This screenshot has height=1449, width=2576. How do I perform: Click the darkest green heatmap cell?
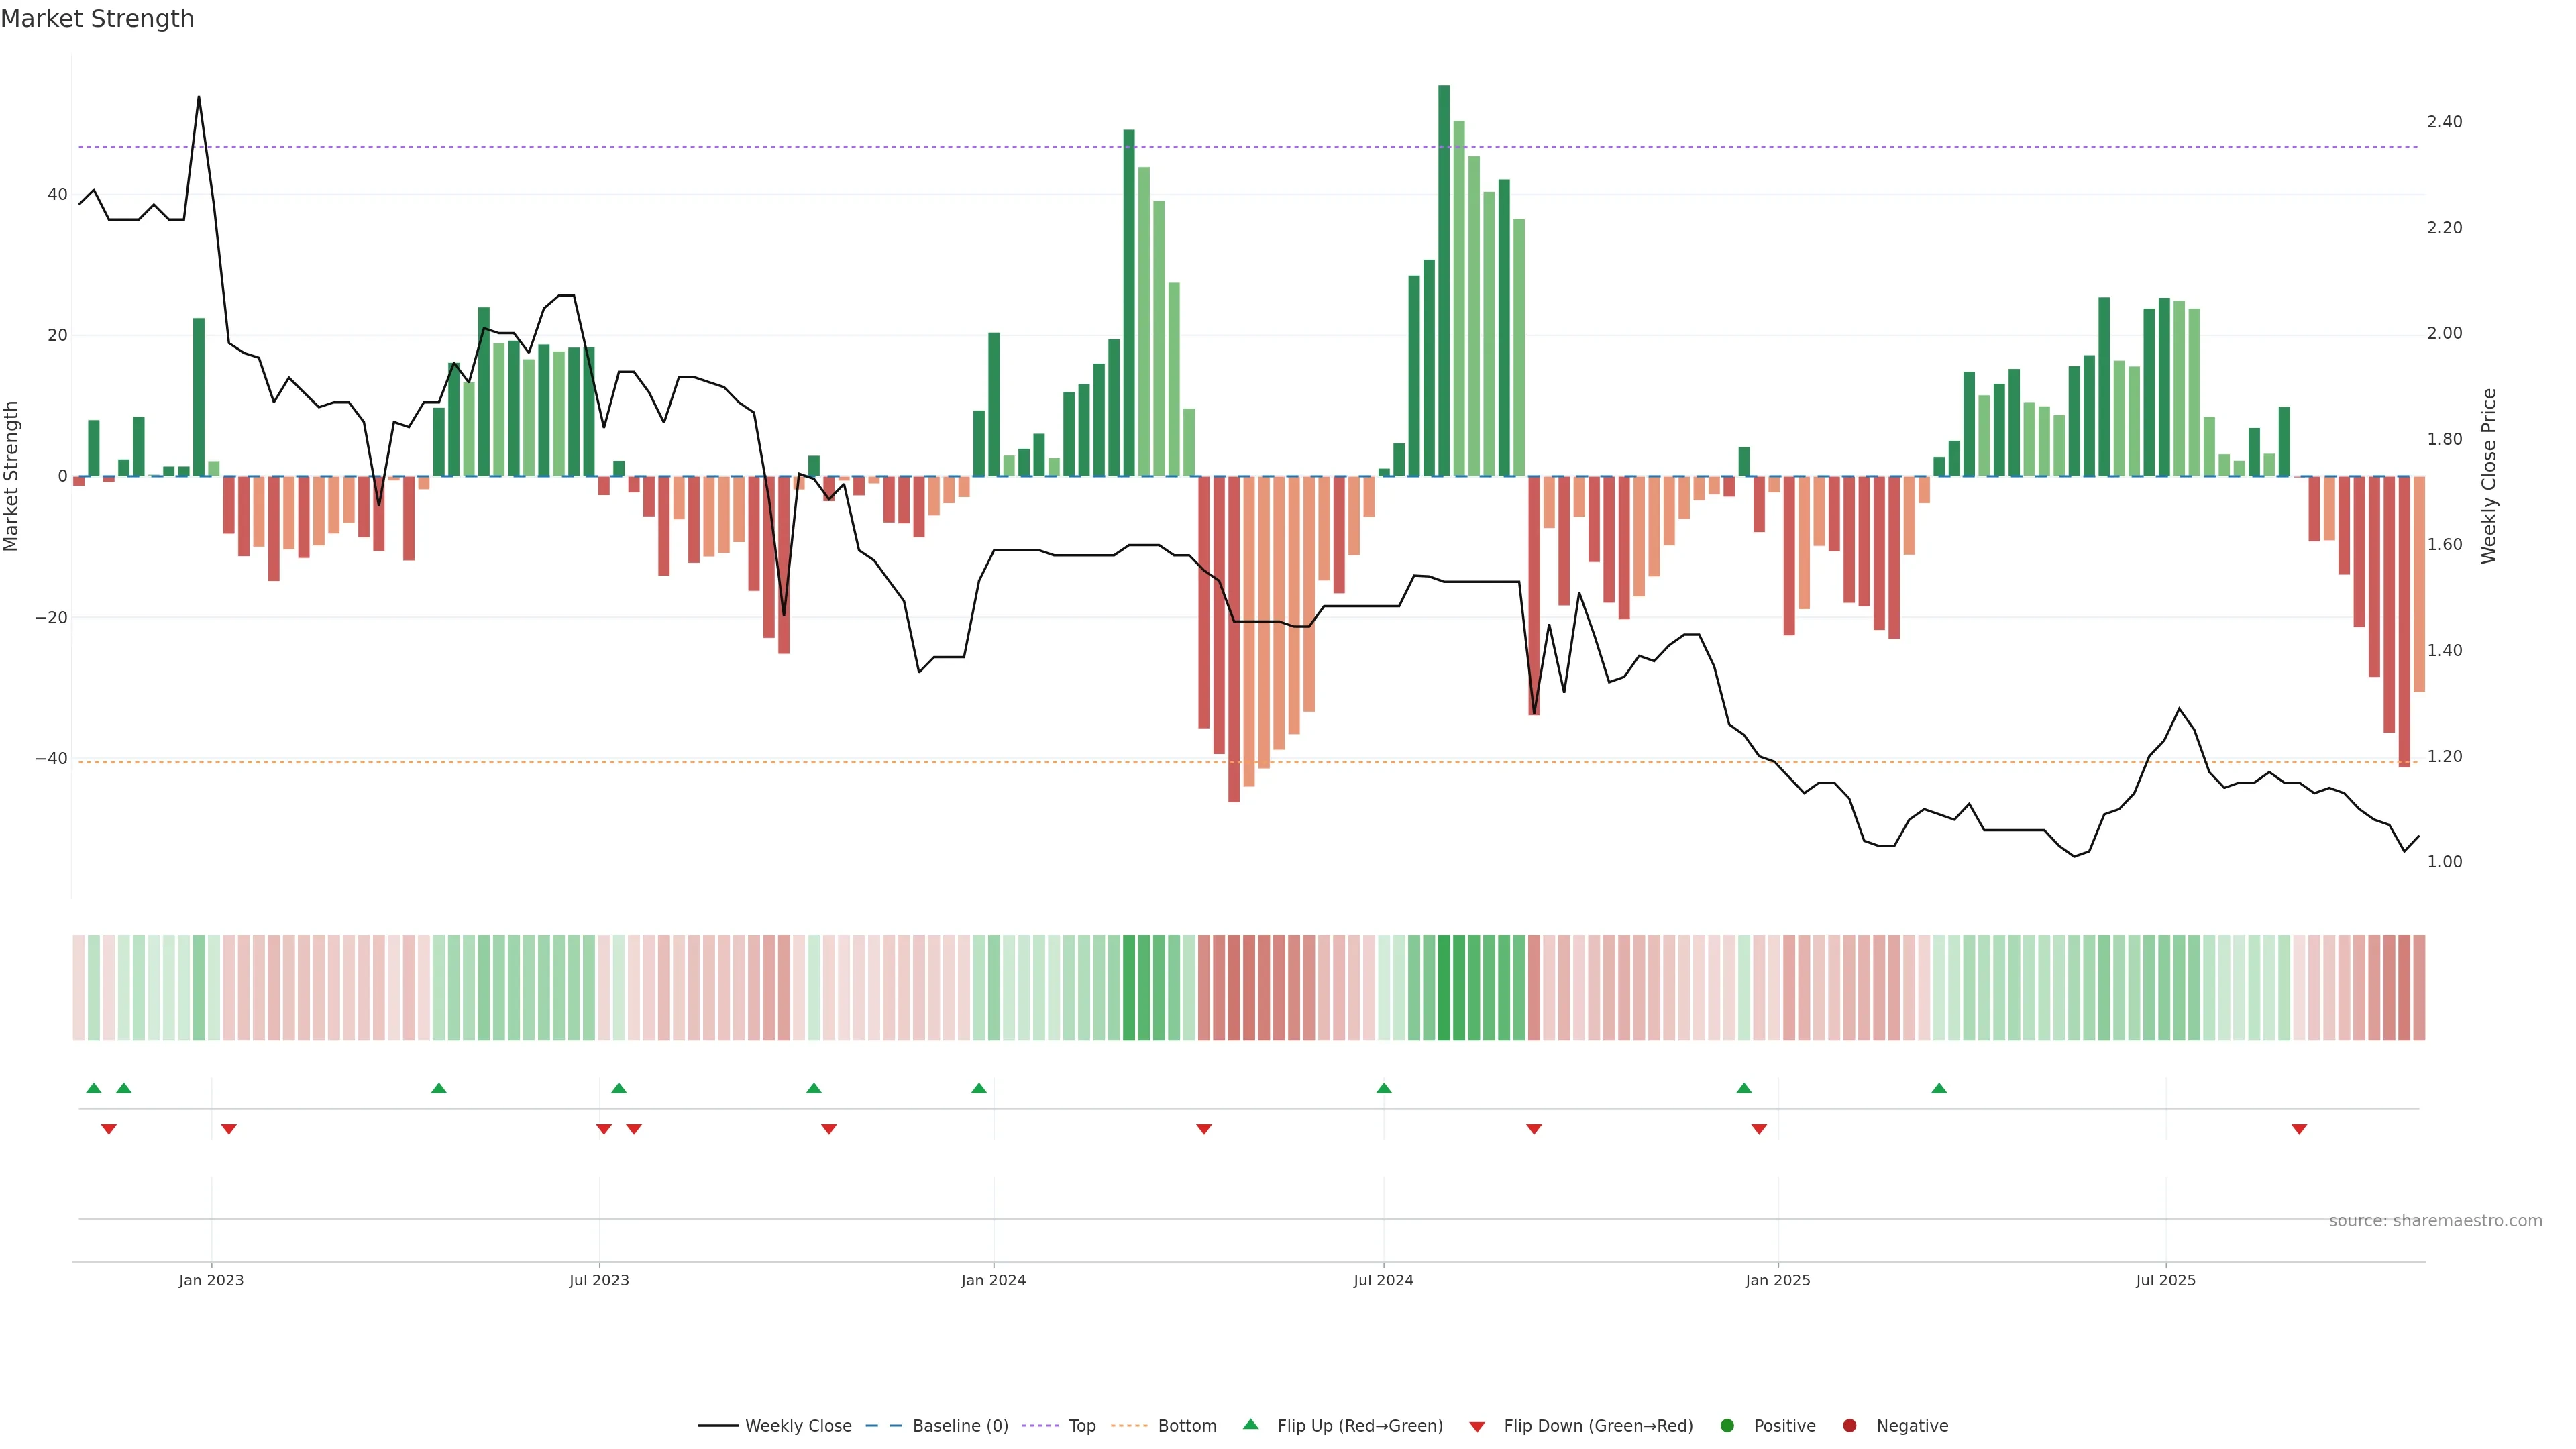pyautogui.click(x=1444, y=988)
